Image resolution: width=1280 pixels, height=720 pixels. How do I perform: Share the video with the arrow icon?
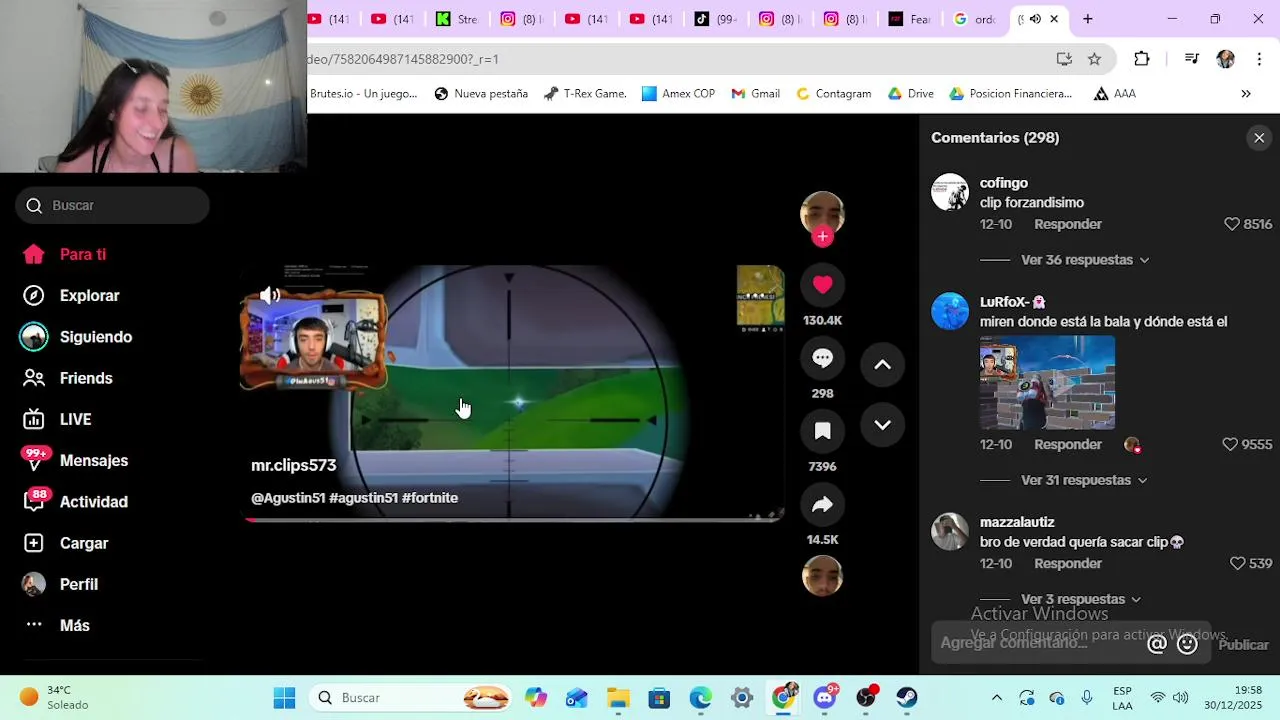[x=822, y=505]
